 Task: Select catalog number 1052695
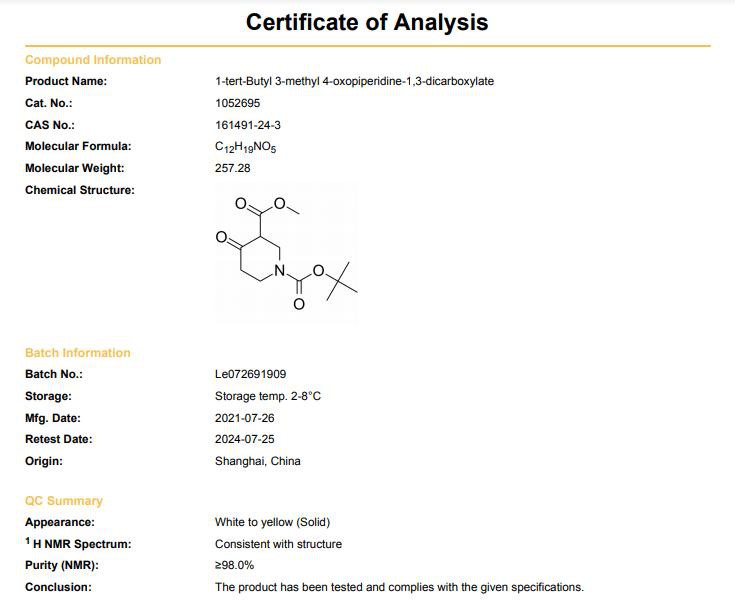point(238,103)
